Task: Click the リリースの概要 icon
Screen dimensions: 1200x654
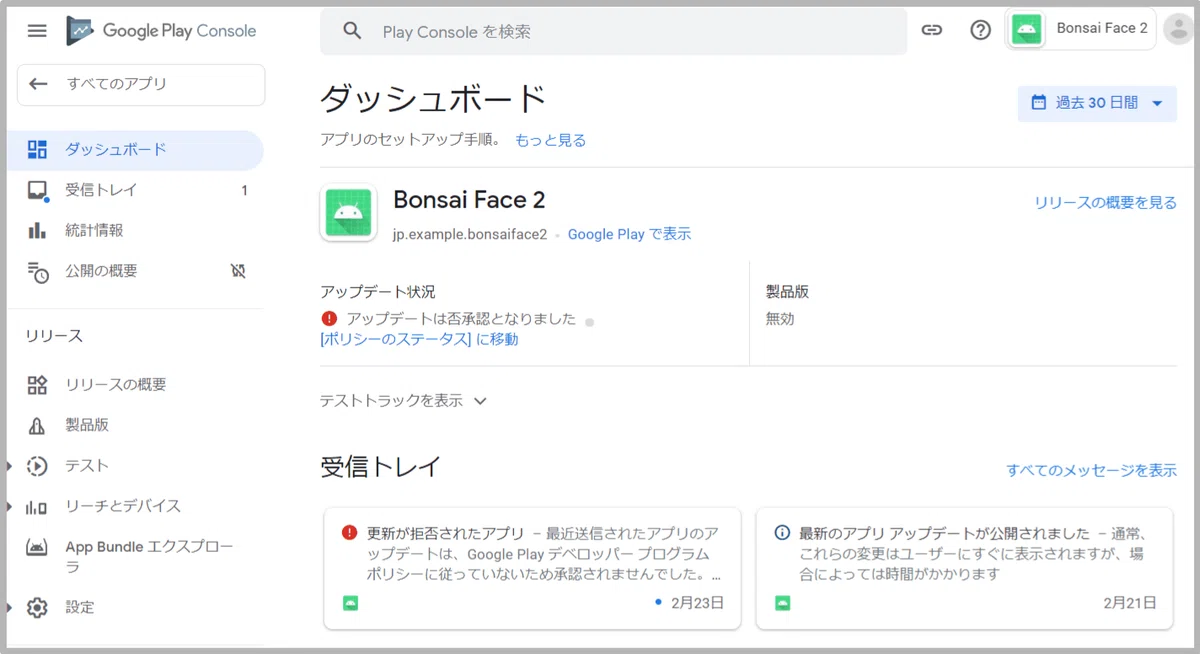Action: point(37,385)
